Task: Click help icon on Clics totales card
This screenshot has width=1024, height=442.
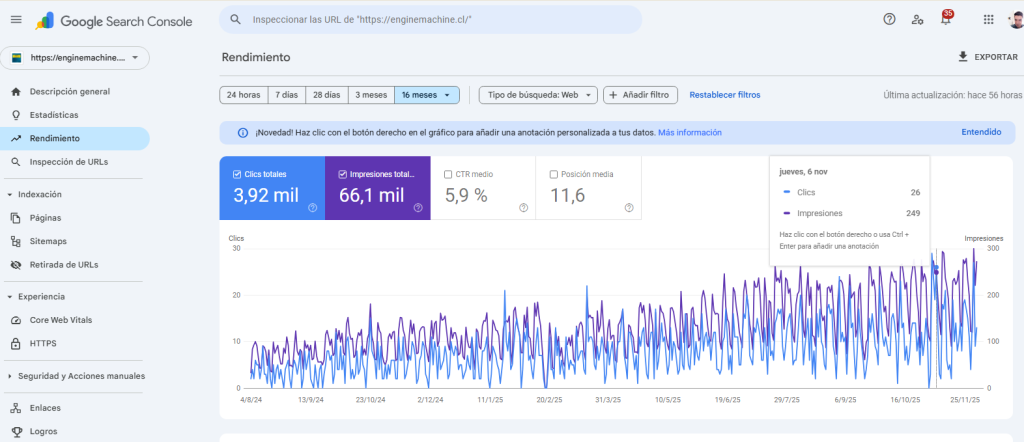Action: coord(312,208)
